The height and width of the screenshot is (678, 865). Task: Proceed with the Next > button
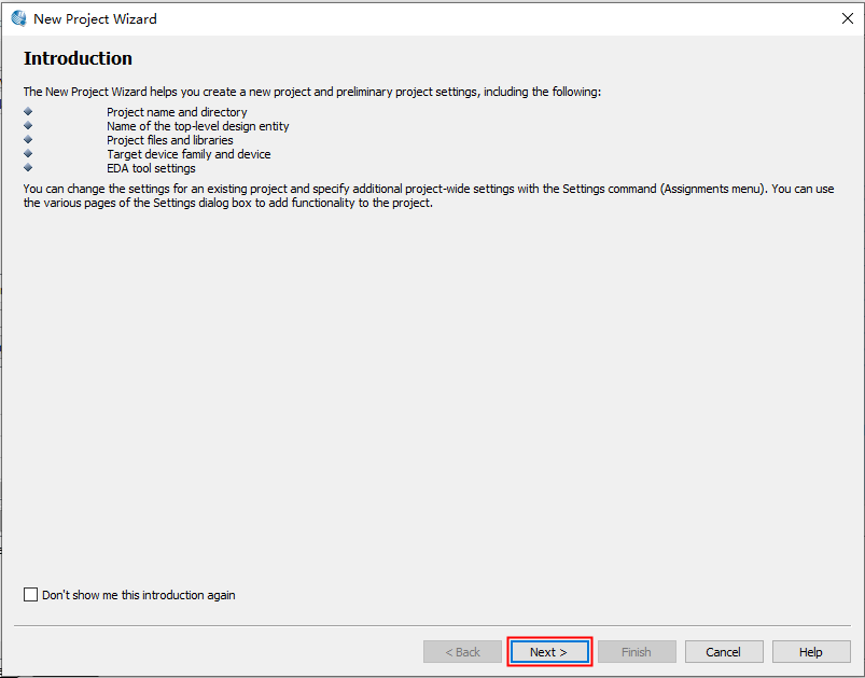coord(549,652)
